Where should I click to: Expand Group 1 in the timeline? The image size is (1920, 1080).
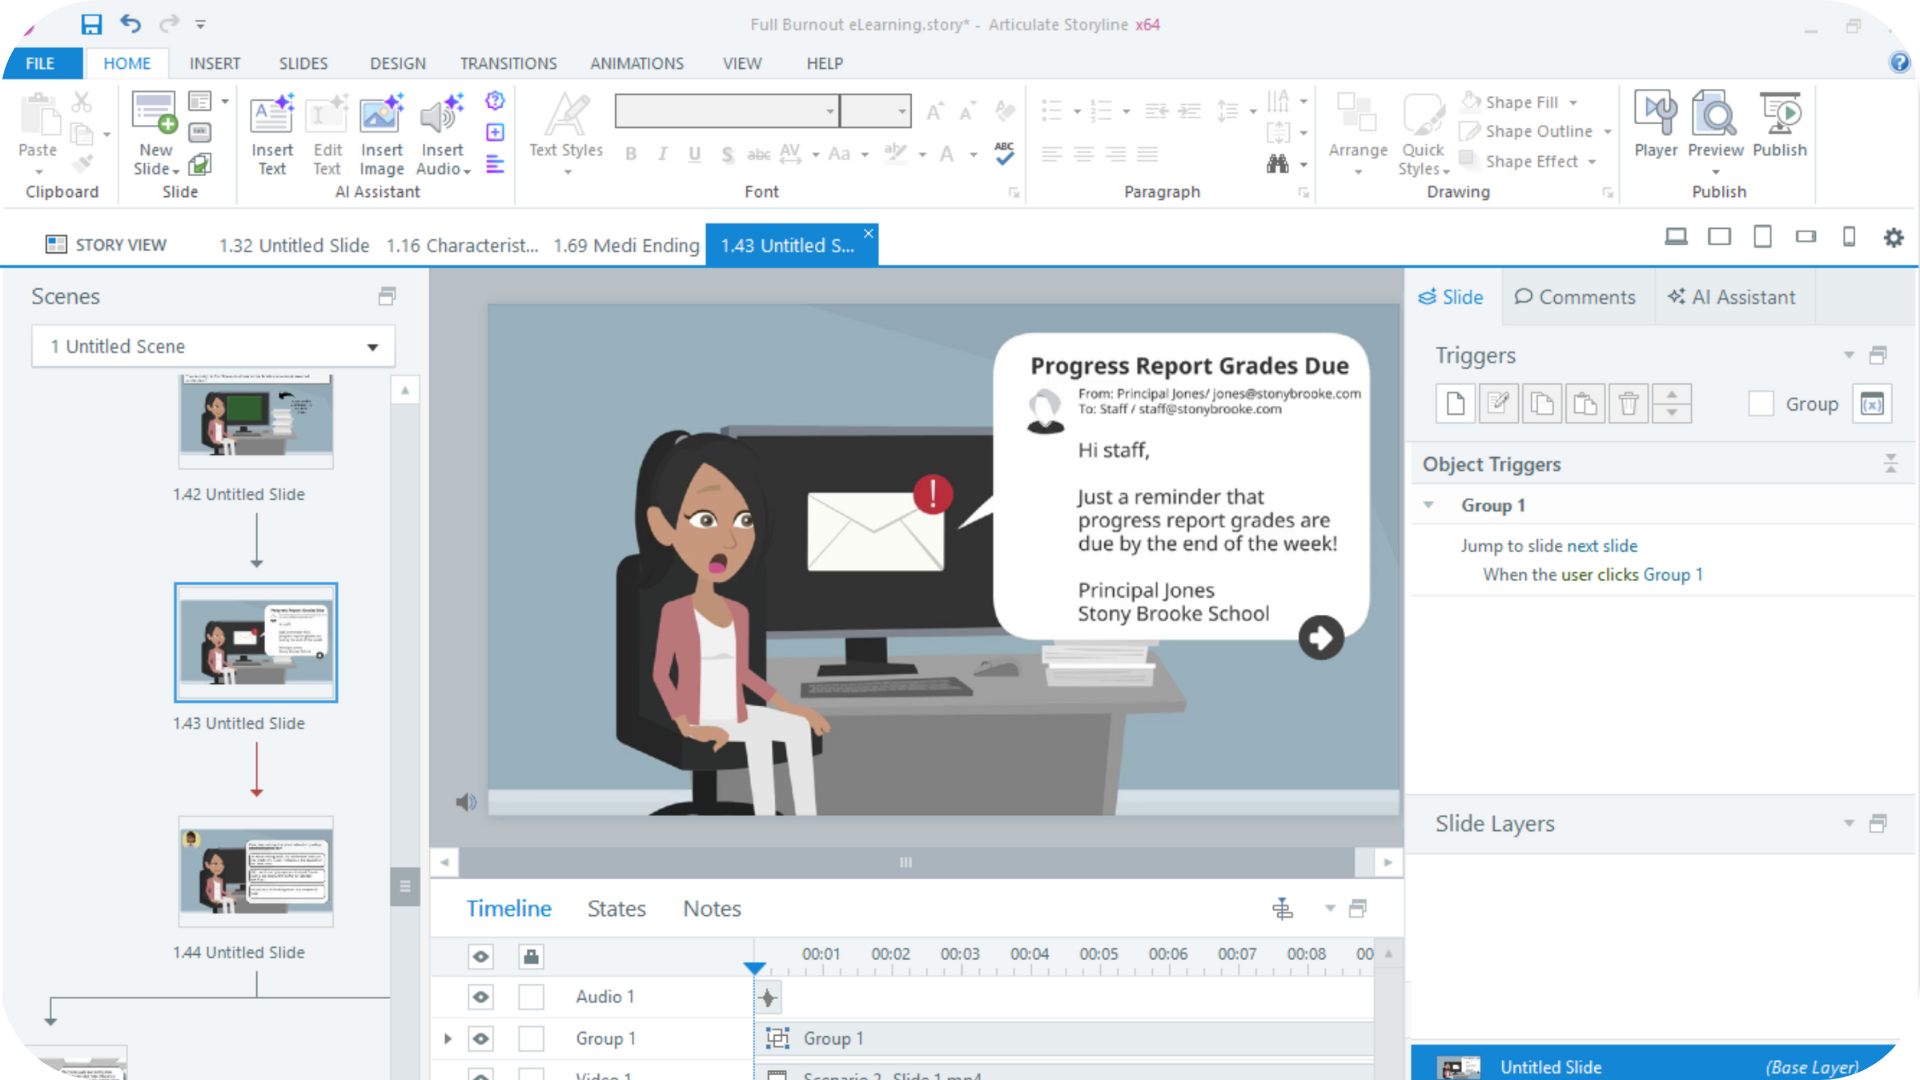[x=448, y=1039]
